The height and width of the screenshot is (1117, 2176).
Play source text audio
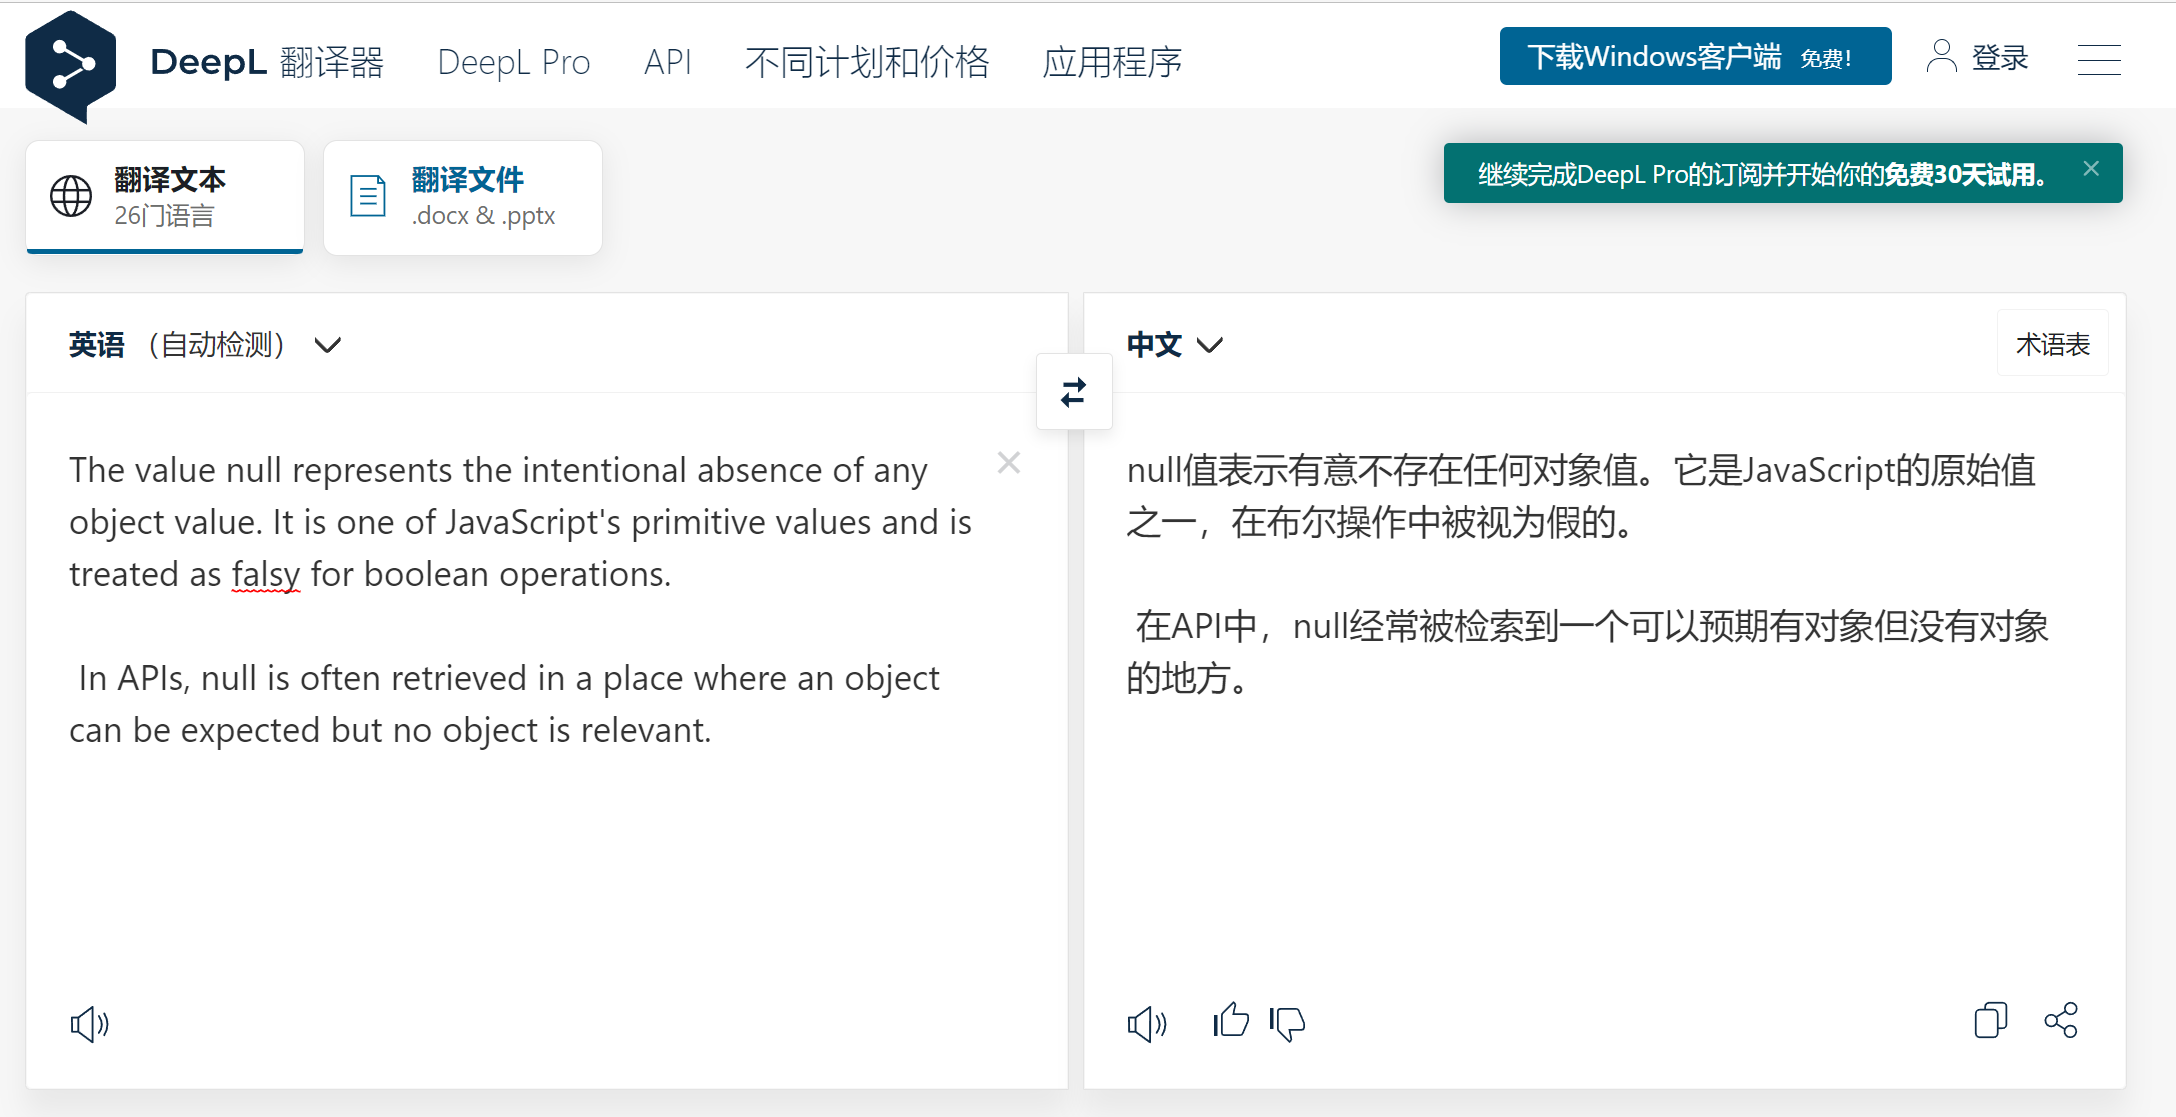[89, 1023]
